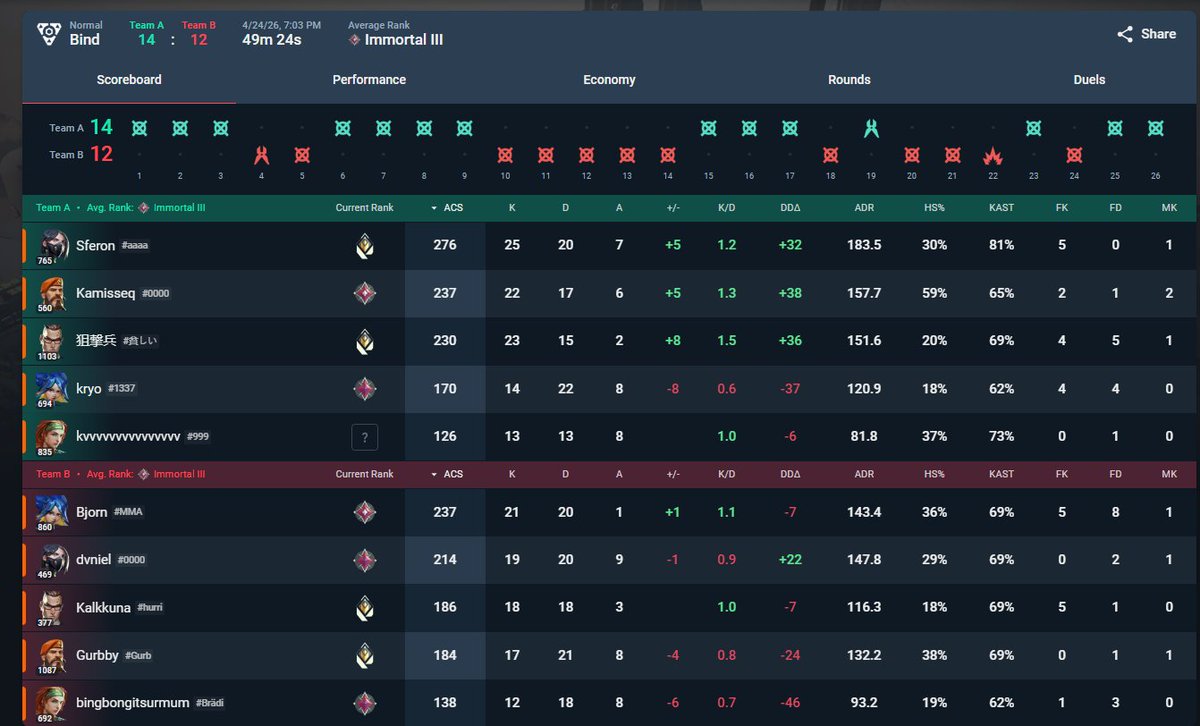Click Team A Immortal III rank icon in header row
This screenshot has height=726, width=1200.
tap(144, 208)
